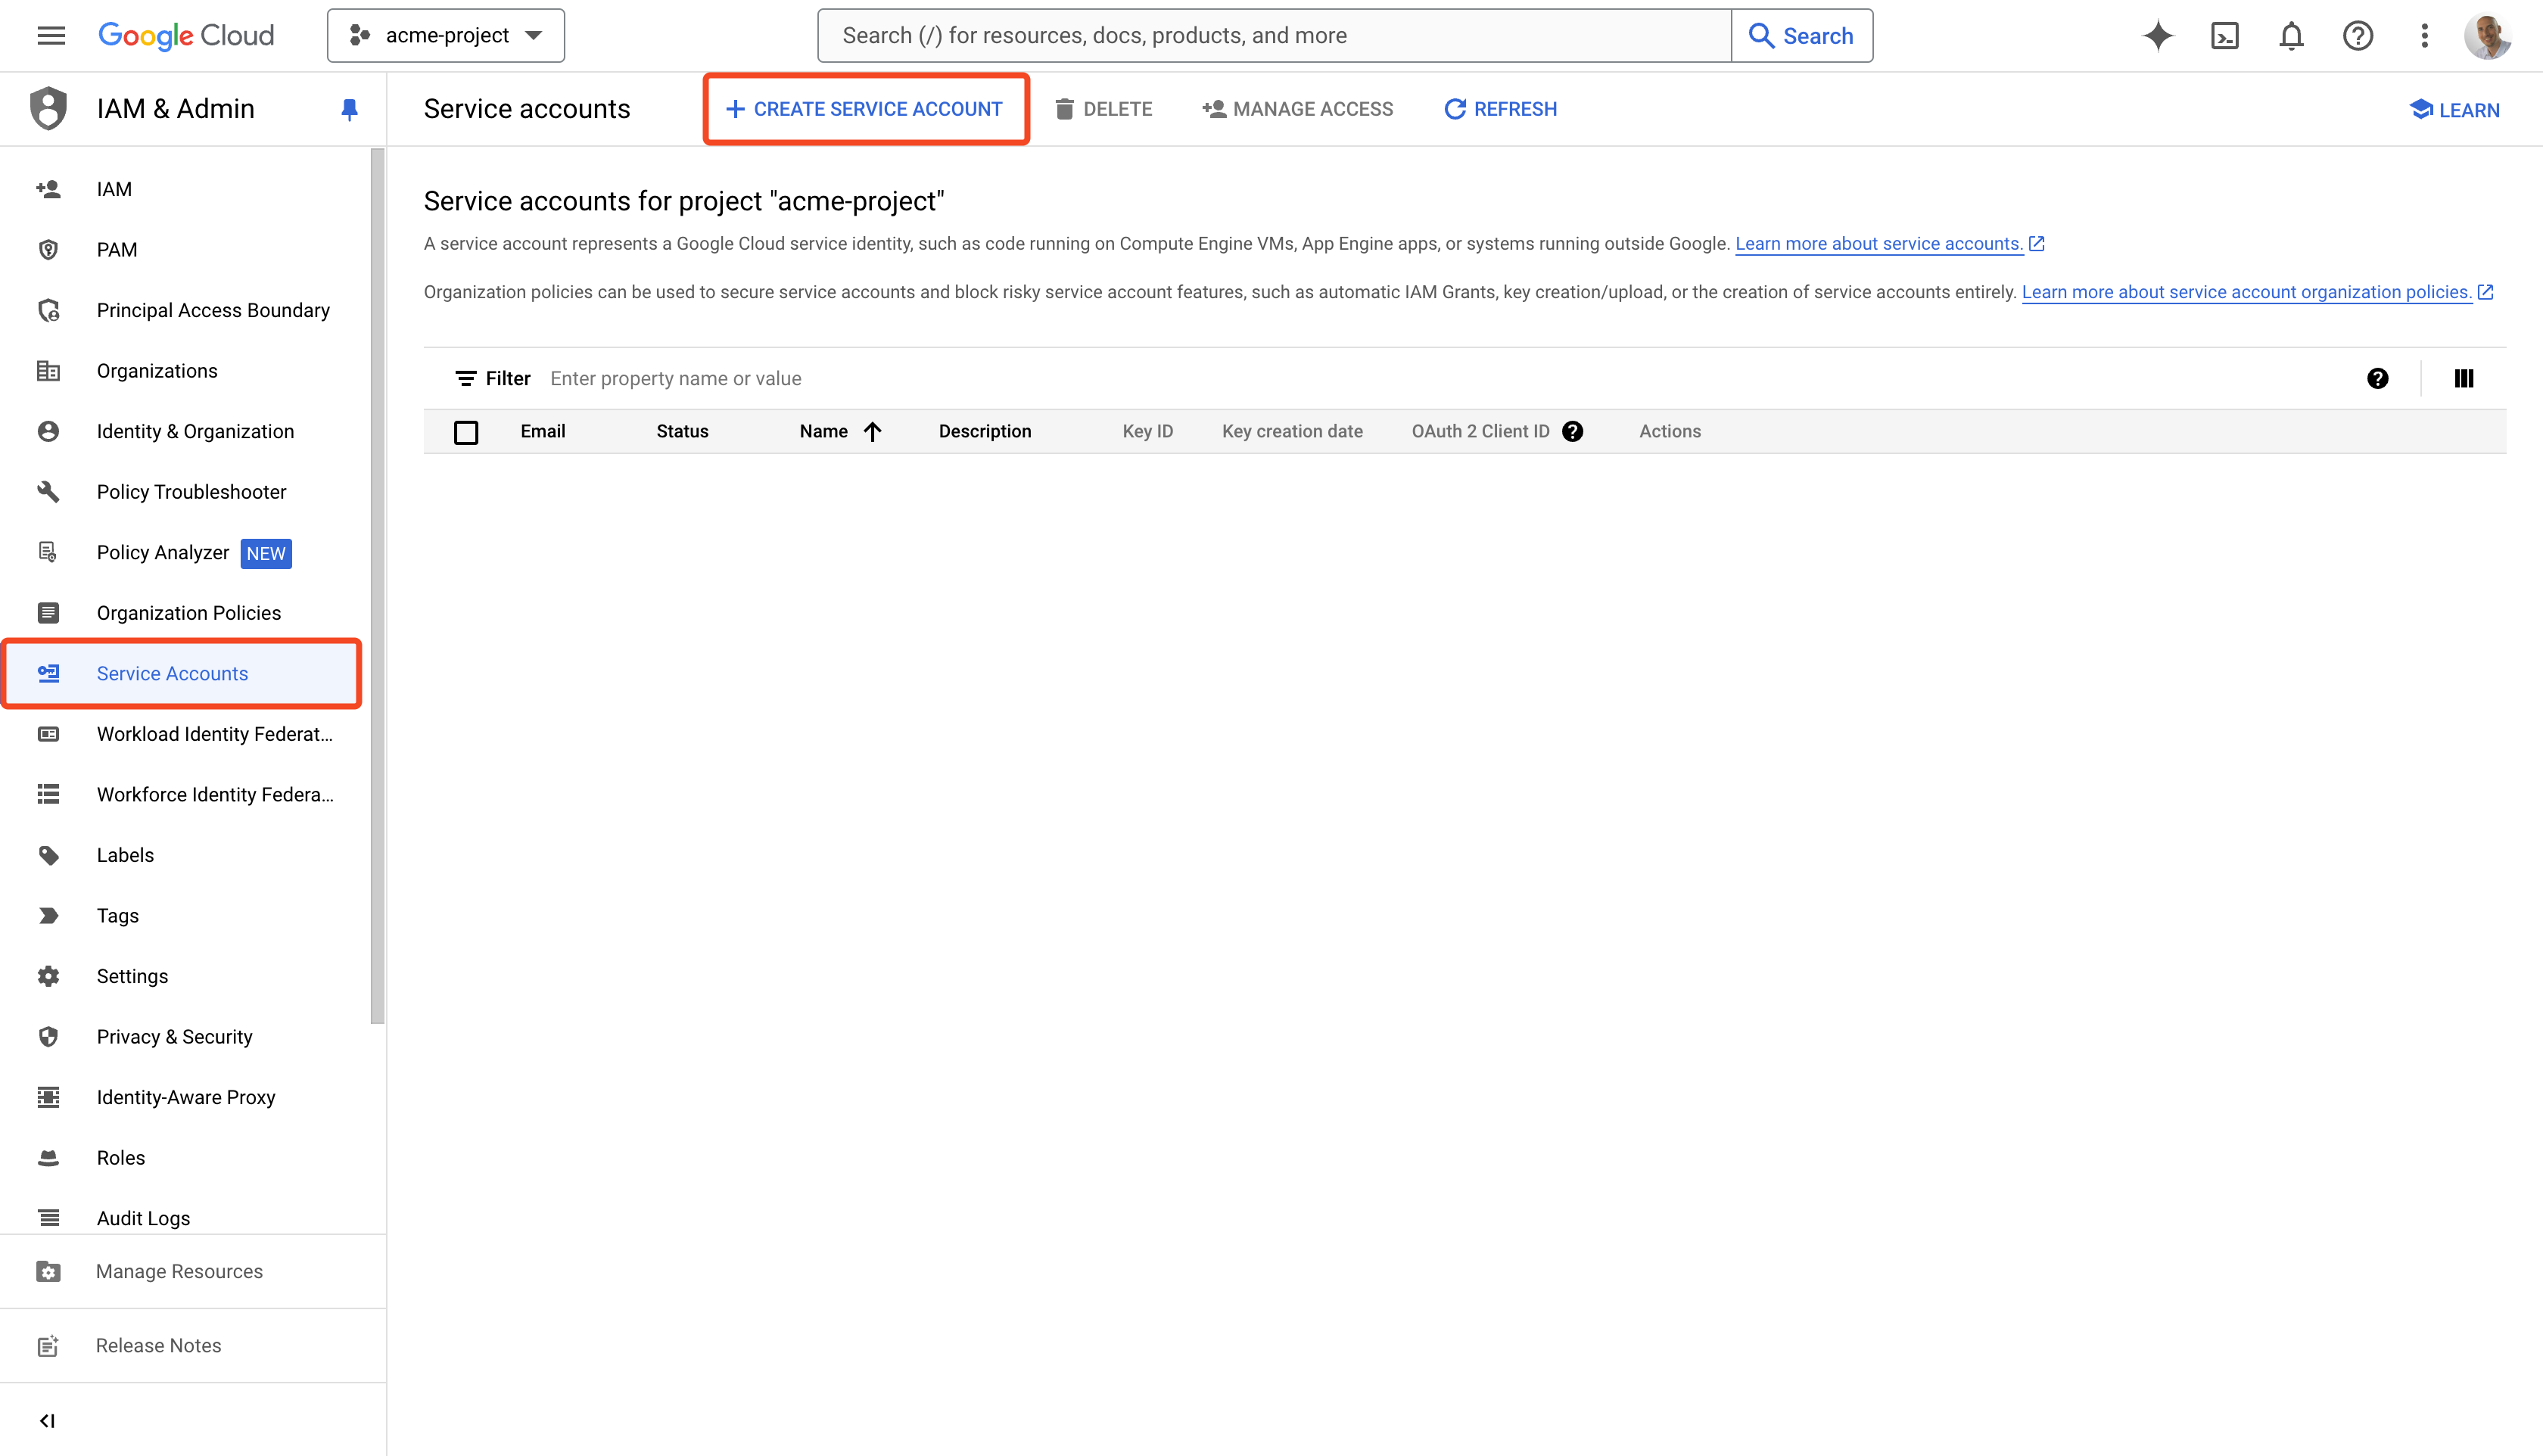Click the search resources input field
Viewport: 2543px width, 1456px height.
point(1274,36)
